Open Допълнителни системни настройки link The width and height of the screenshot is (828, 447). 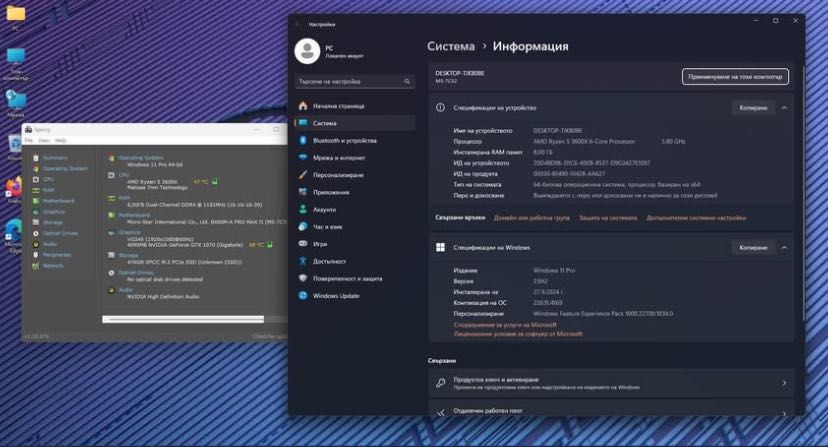coord(697,218)
